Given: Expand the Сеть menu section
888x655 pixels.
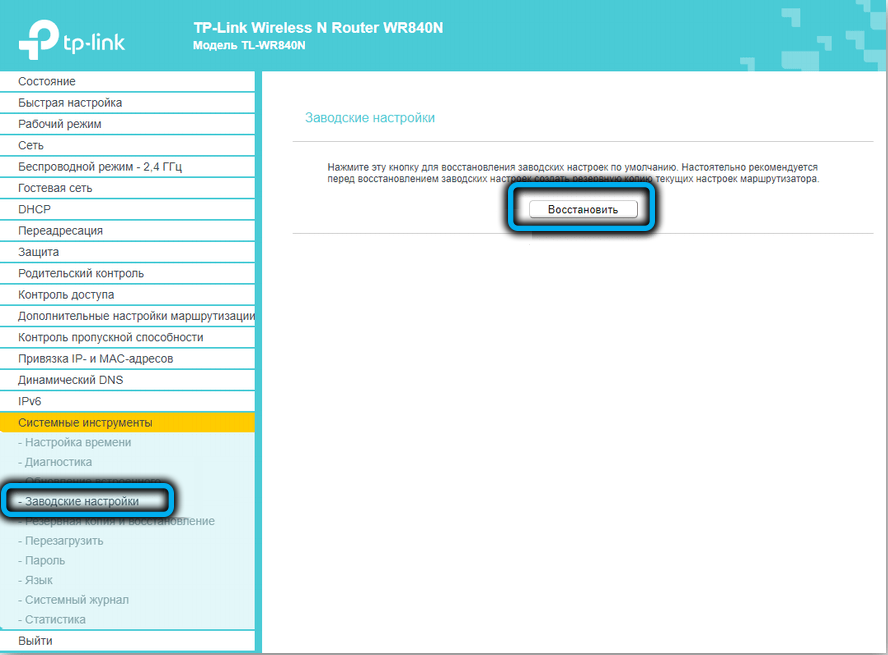Looking at the screenshot, I should (31, 145).
